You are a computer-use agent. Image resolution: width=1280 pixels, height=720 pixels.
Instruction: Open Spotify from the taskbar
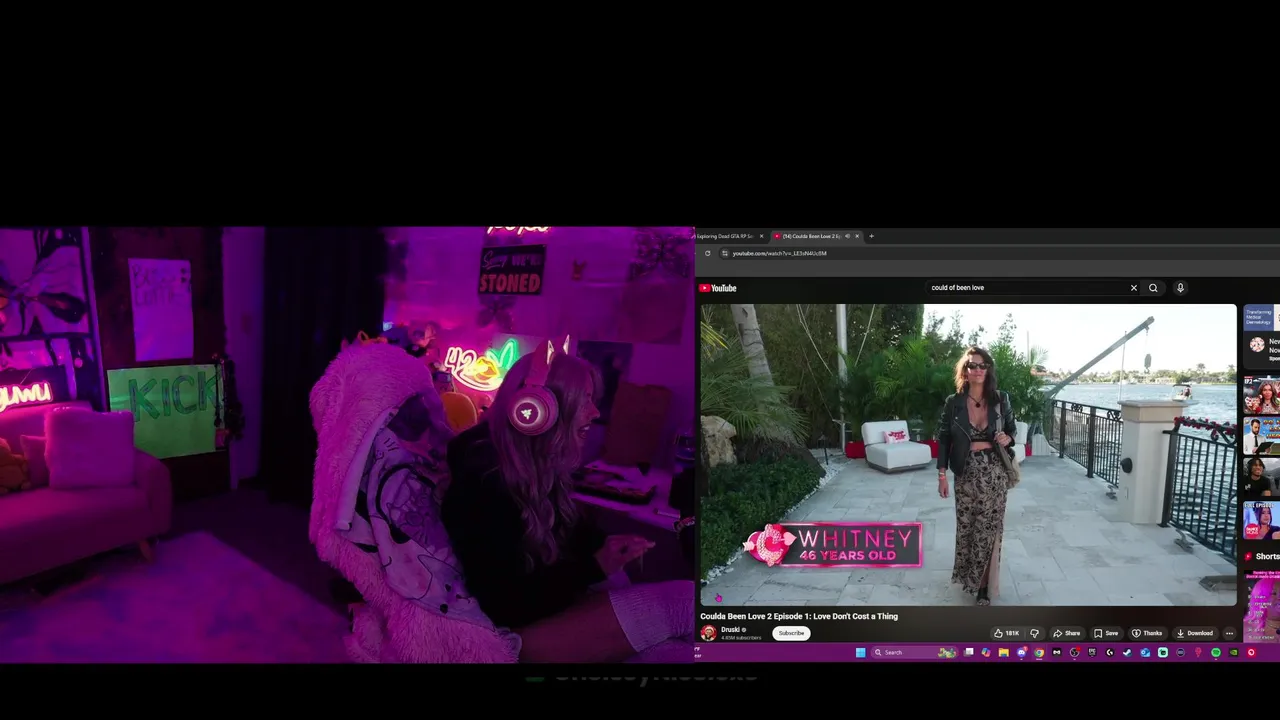1216,652
